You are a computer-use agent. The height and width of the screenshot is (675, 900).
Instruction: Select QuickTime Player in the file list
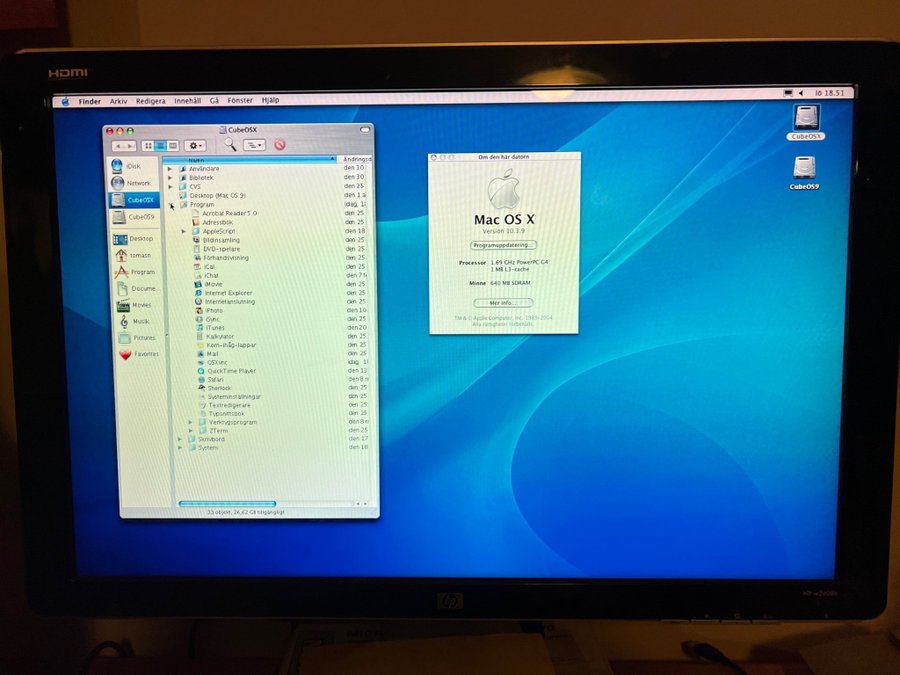click(230, 371)
